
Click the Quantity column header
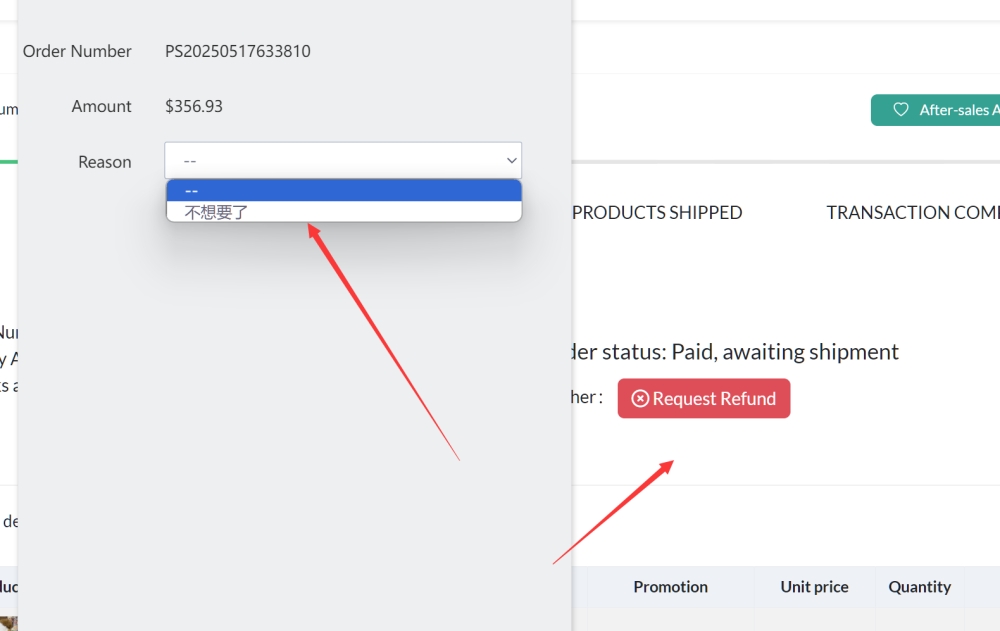pyautogui.click(x=920, y=586)
